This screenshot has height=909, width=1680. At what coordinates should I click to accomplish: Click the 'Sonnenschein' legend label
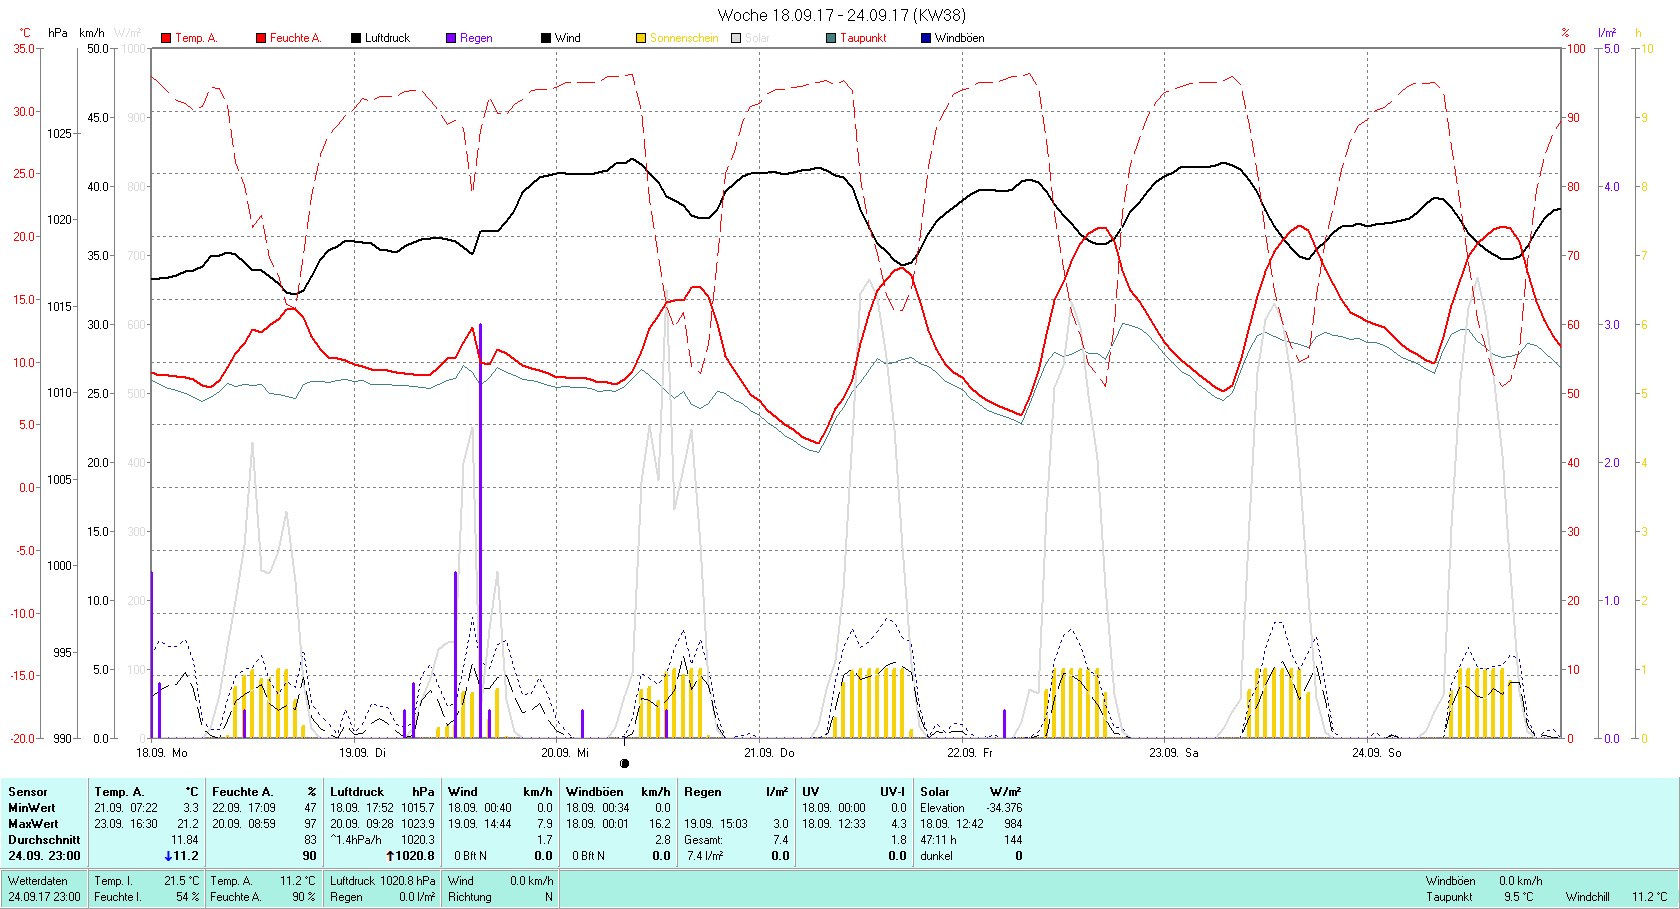point(684,38)
